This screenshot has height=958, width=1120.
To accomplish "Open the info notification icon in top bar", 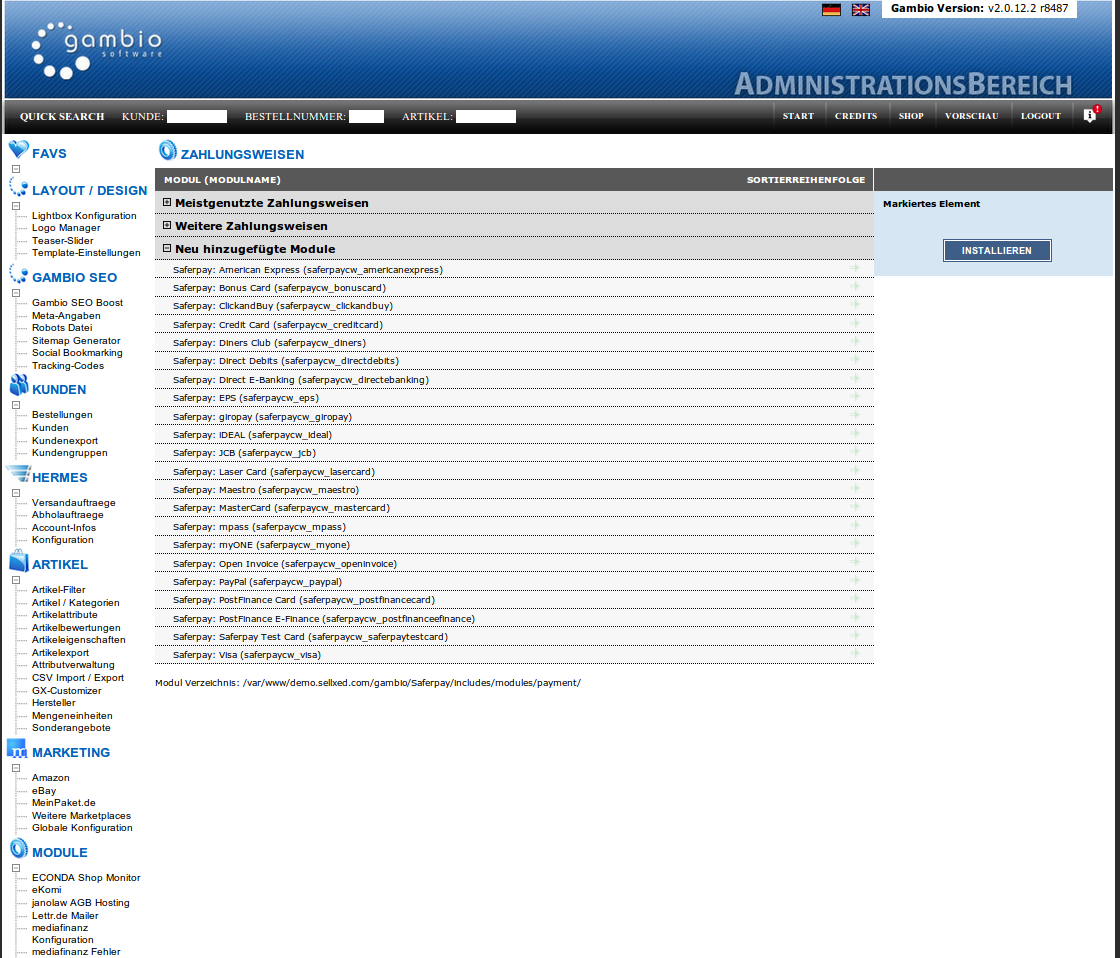I will (1090, 116).
